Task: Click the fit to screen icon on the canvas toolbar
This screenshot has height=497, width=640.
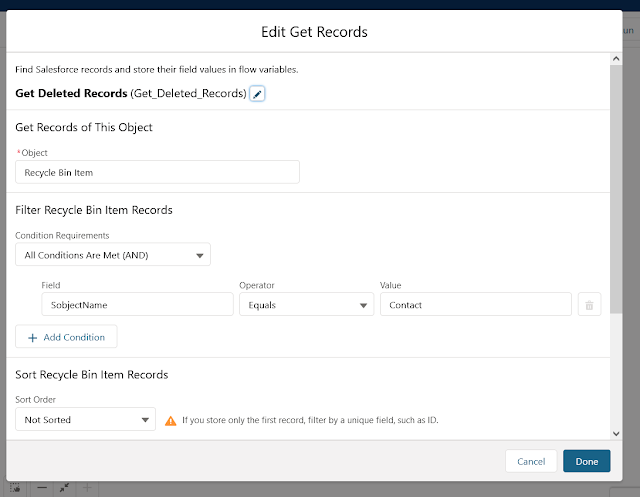Action: (64, 488)
